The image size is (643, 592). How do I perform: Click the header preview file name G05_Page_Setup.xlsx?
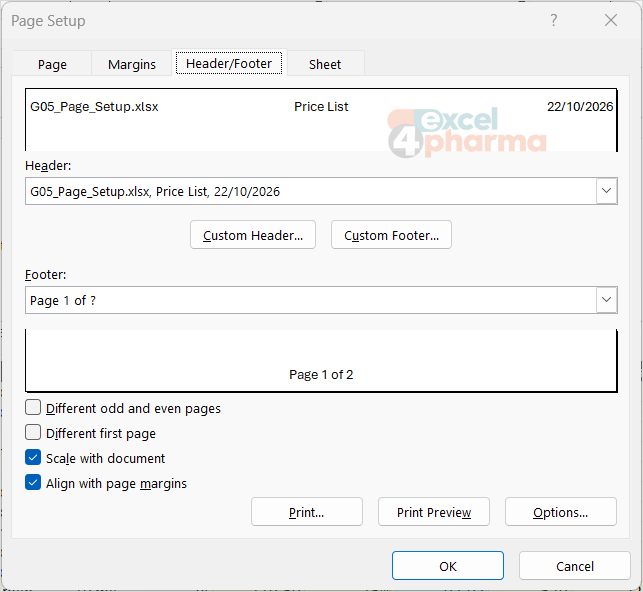point(94,107)
